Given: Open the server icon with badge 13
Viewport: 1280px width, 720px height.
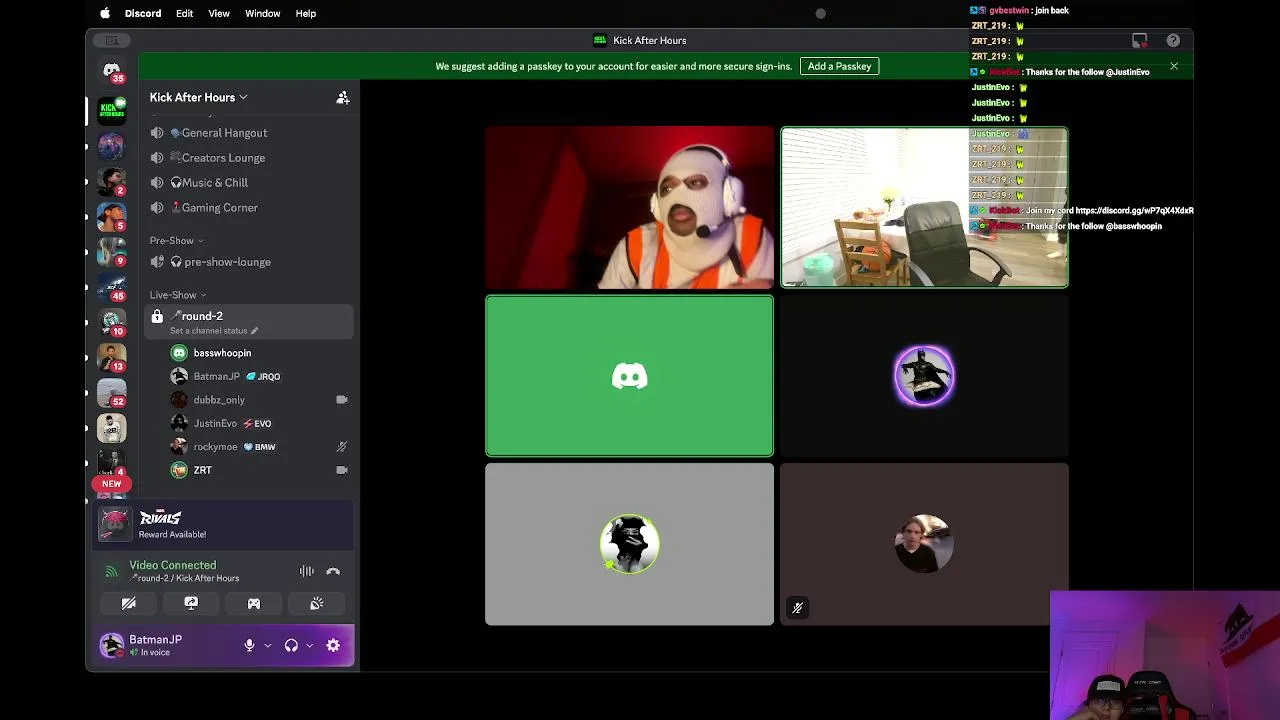Looking at the screenshot, I should tap(111, 357).
